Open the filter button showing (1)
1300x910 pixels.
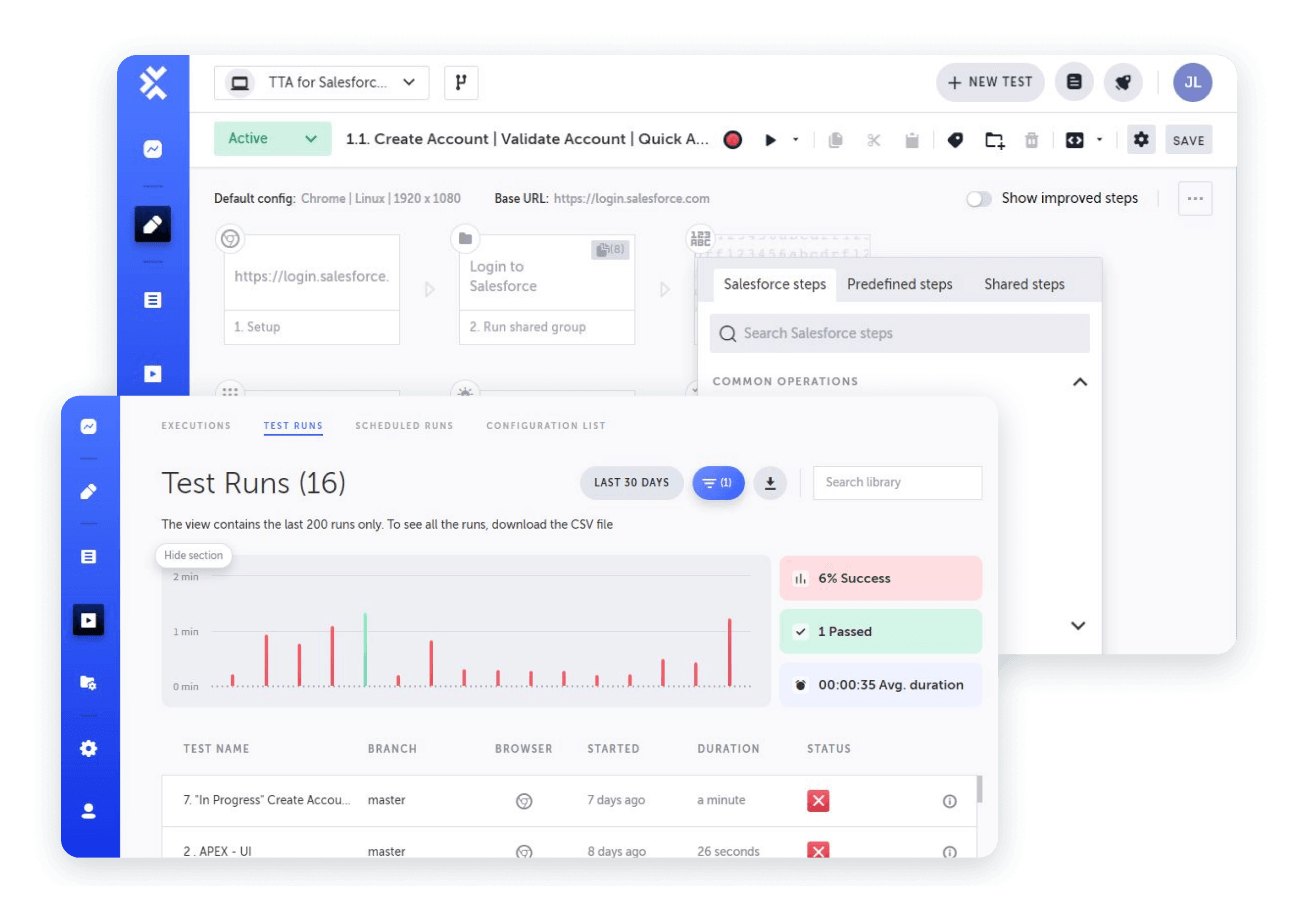tap(718, 483)
